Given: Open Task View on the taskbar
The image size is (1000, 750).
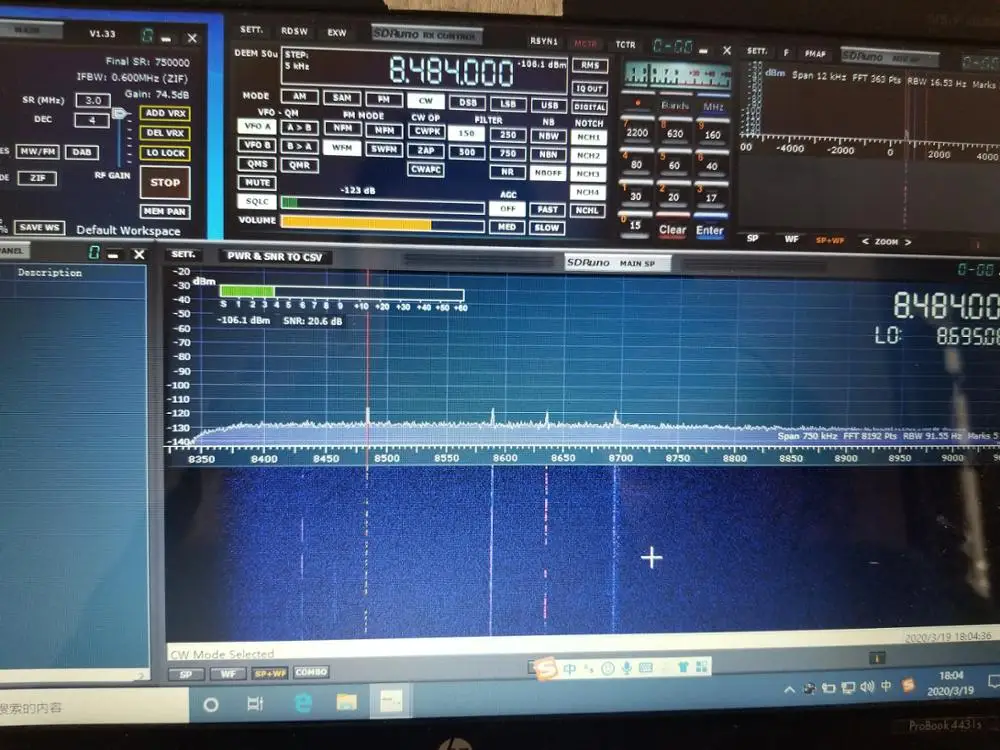Looking at the screenshot, I should tap(255, 703).
